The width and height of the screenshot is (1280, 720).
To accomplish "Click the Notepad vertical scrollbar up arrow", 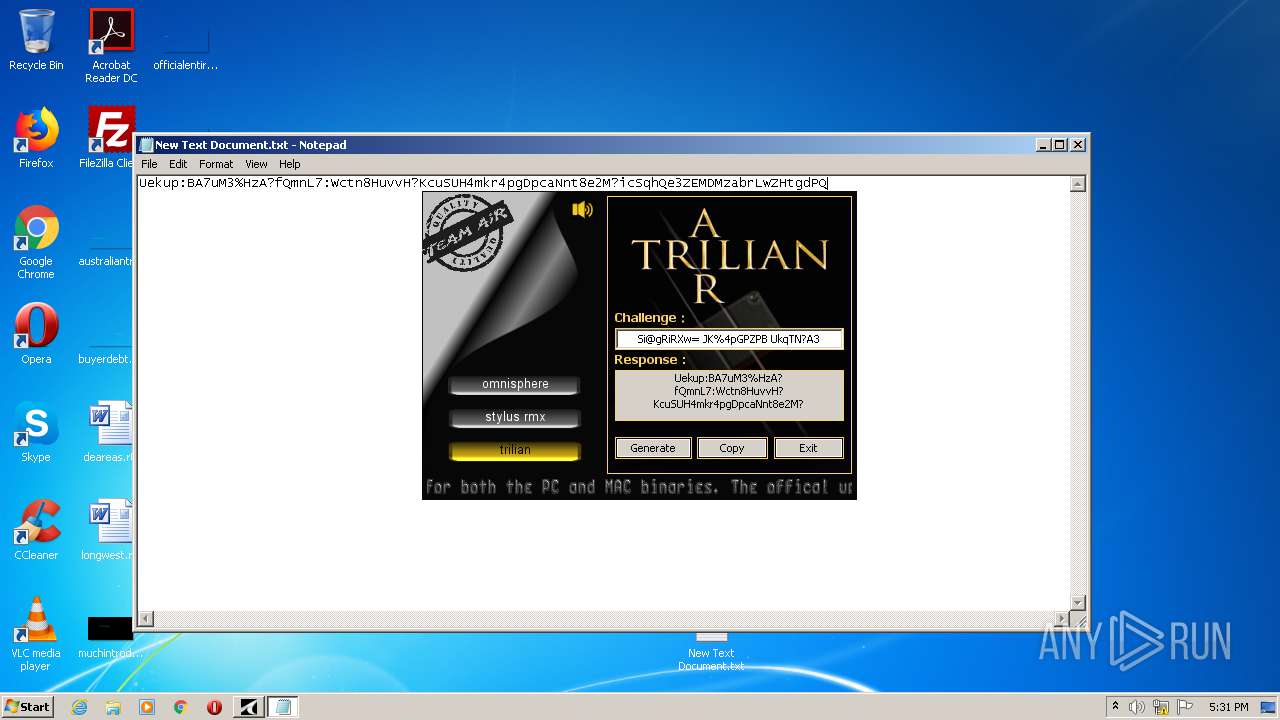I will pyautogui.click(x=1078, y=184).
